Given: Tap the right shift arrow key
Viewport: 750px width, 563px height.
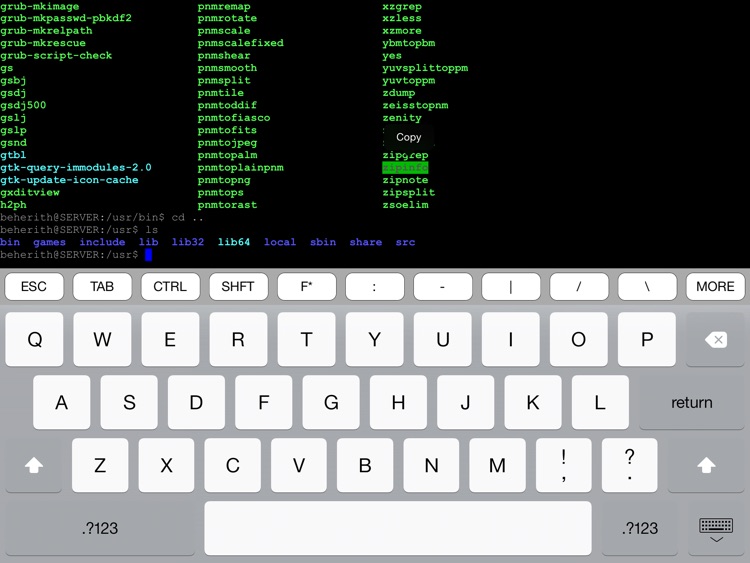Looking at the screenshot, I should click(x=706, y=465).
